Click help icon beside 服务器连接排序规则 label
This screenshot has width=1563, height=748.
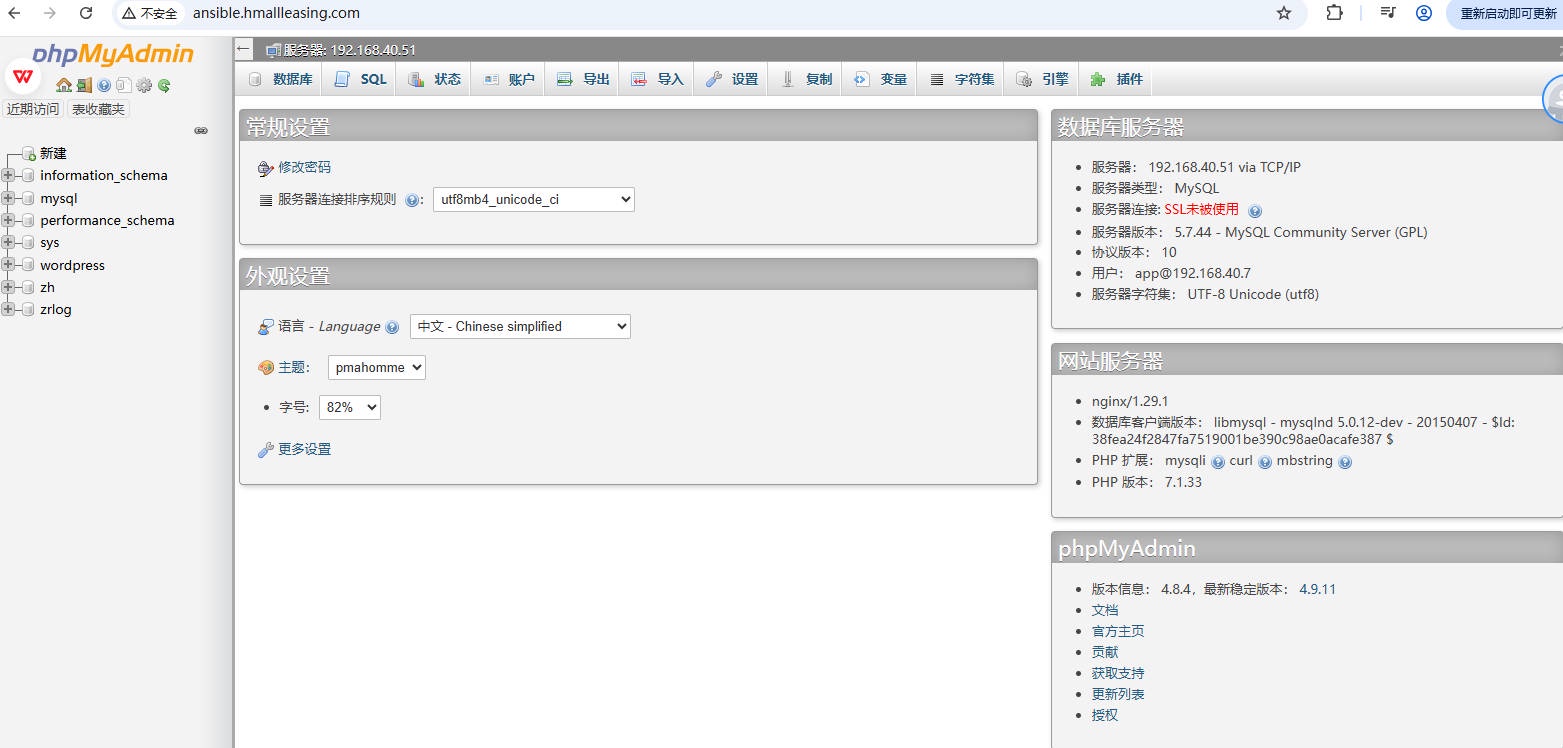[412, 200]
